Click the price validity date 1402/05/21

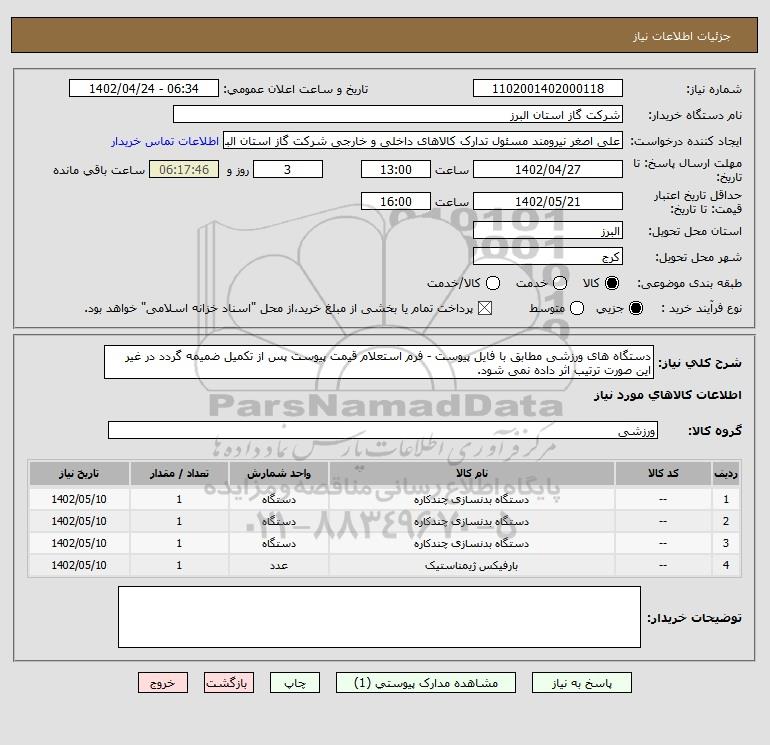[x=548, y=201]
